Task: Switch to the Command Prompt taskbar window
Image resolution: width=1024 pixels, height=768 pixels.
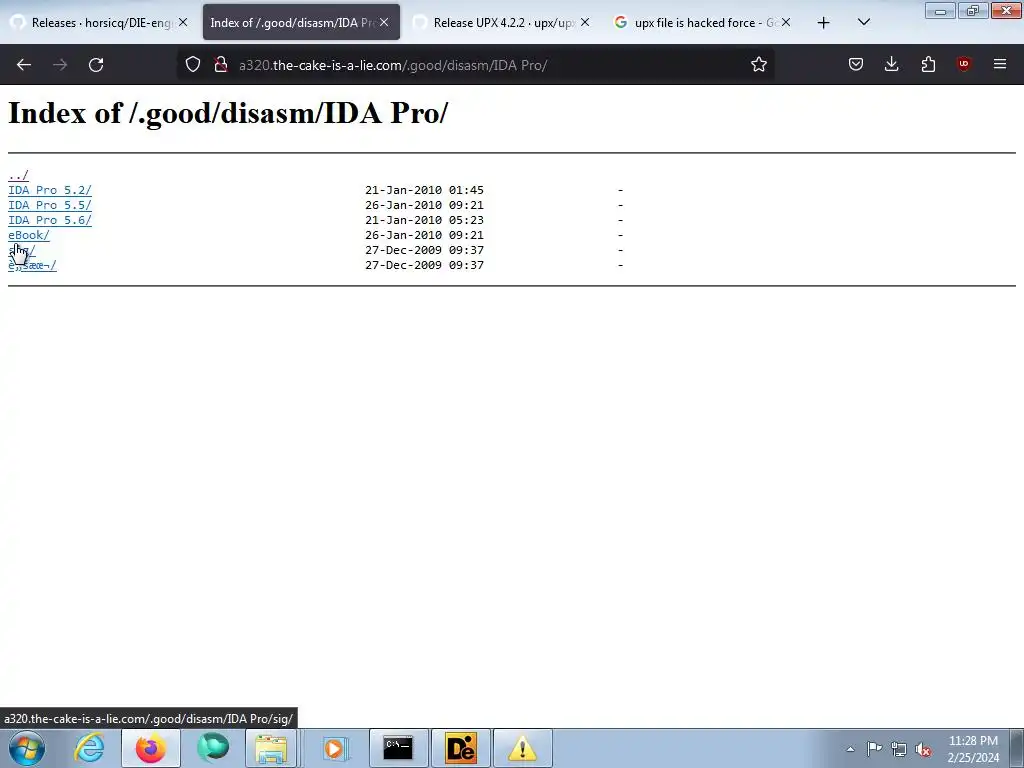Action: 399,748
